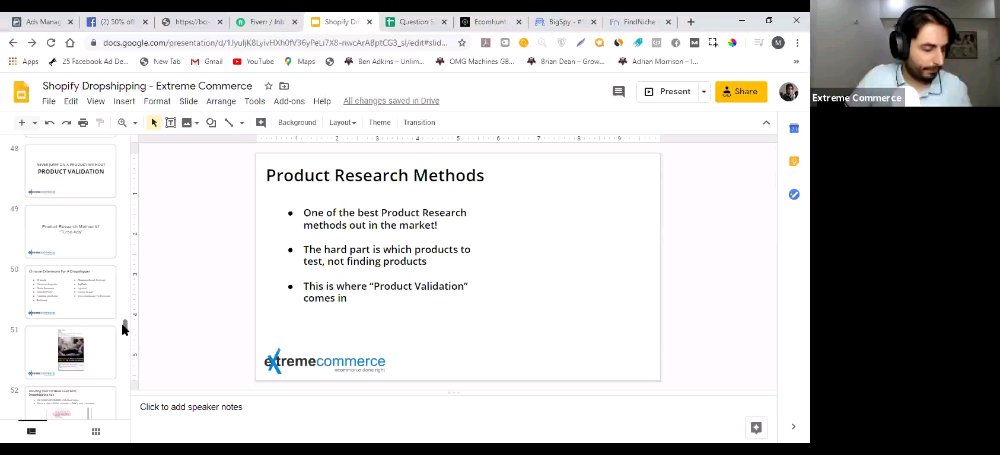Click the filmstrip scrollbar thumb
The height and width of the screenshot is (455, 1000).
click(x=125, y=327)
